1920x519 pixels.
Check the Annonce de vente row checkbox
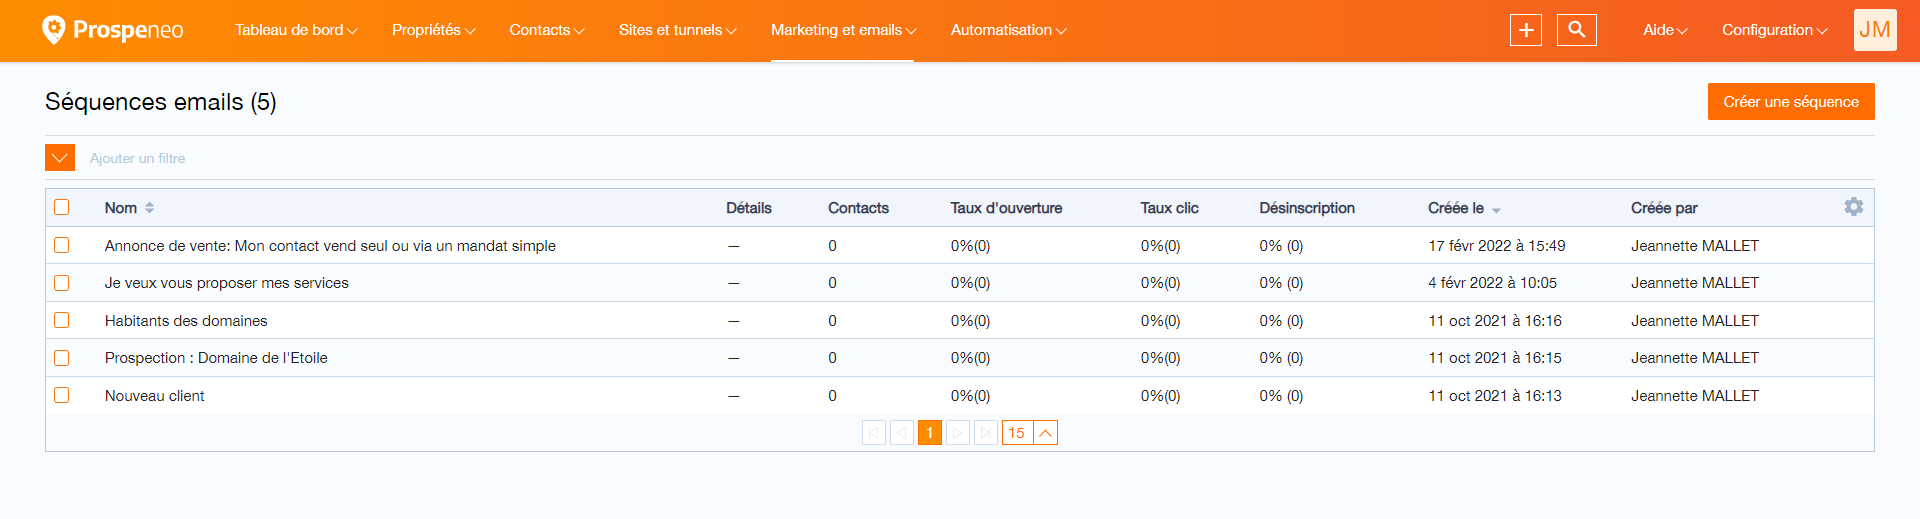click(x=62, y=245)
